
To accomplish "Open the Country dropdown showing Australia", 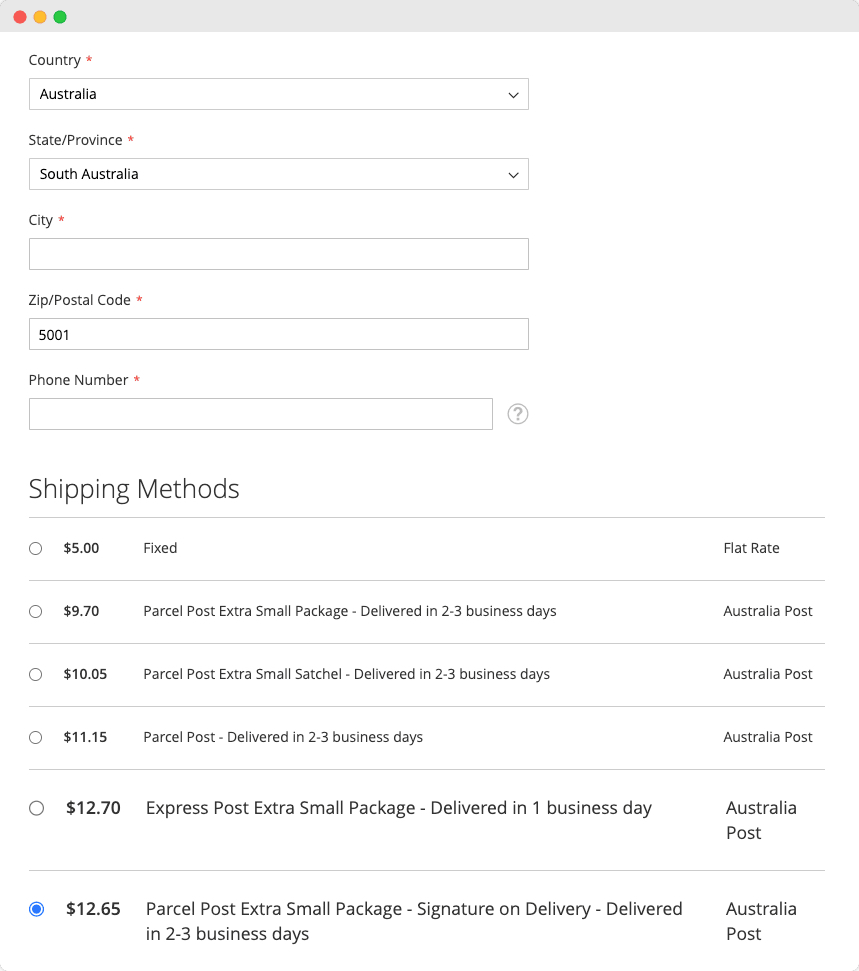I will [279, 94].
